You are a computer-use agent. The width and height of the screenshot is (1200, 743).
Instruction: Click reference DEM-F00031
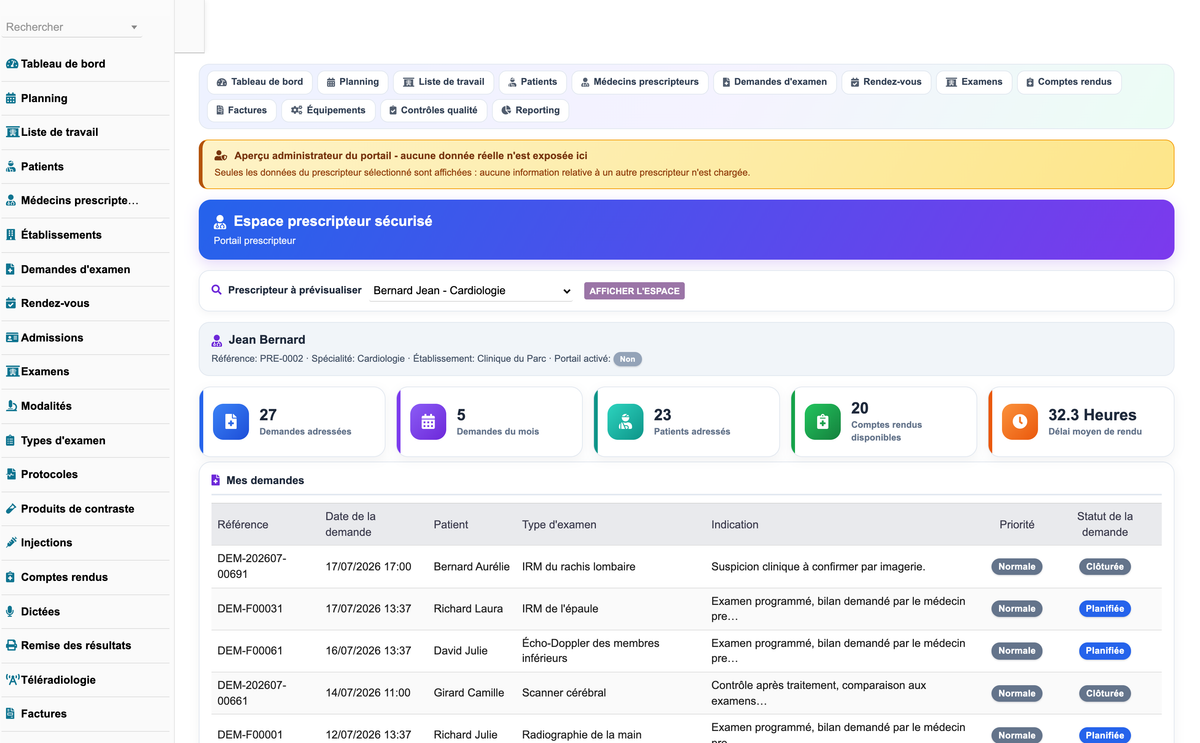click(250, 608)
